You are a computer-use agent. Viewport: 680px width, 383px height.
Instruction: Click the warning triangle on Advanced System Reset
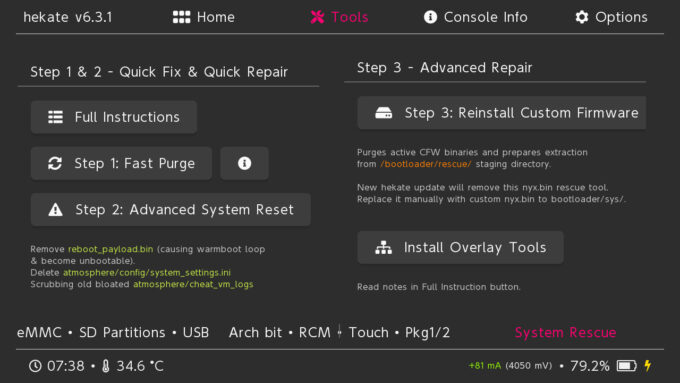[56, 210]
